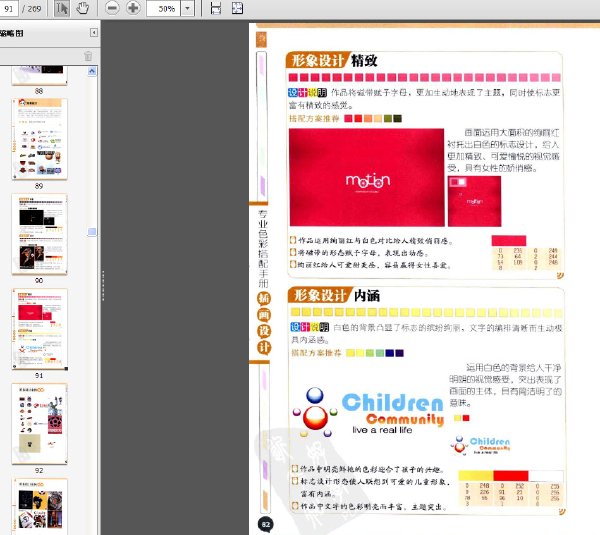600x535 pixels.
Task: Open the page 88 thumbnail at top
Action: tap(39, 75)
